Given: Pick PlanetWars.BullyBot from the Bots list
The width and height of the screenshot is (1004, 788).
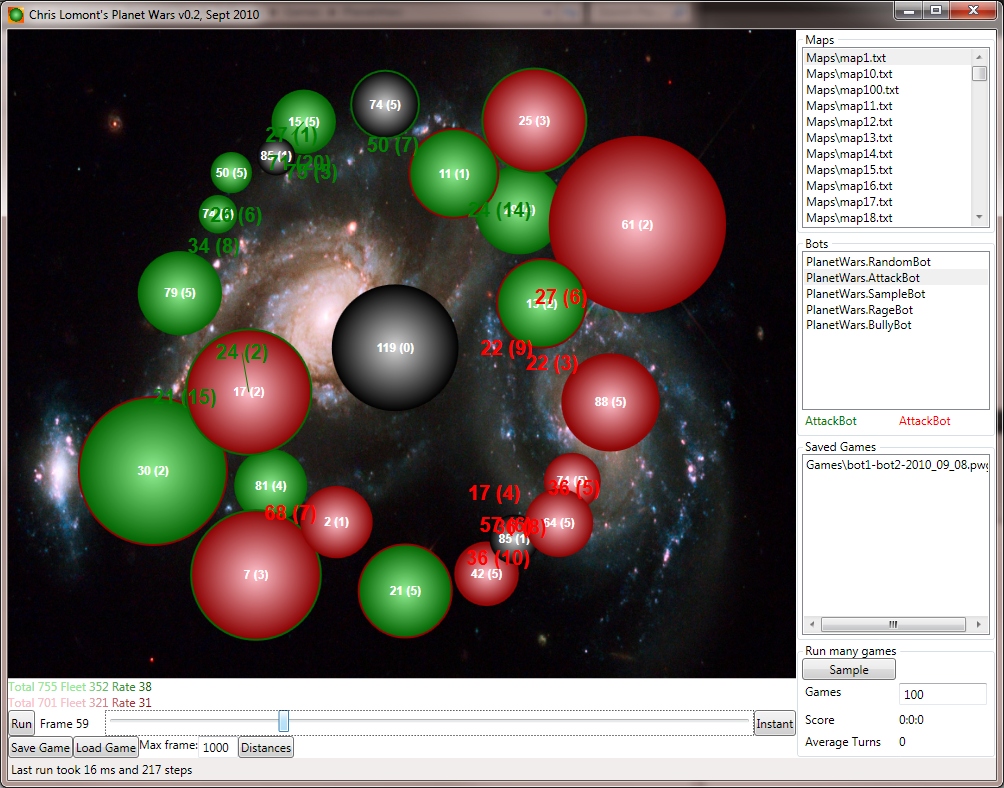Looking at the screenshot, I should pos(858,325).
